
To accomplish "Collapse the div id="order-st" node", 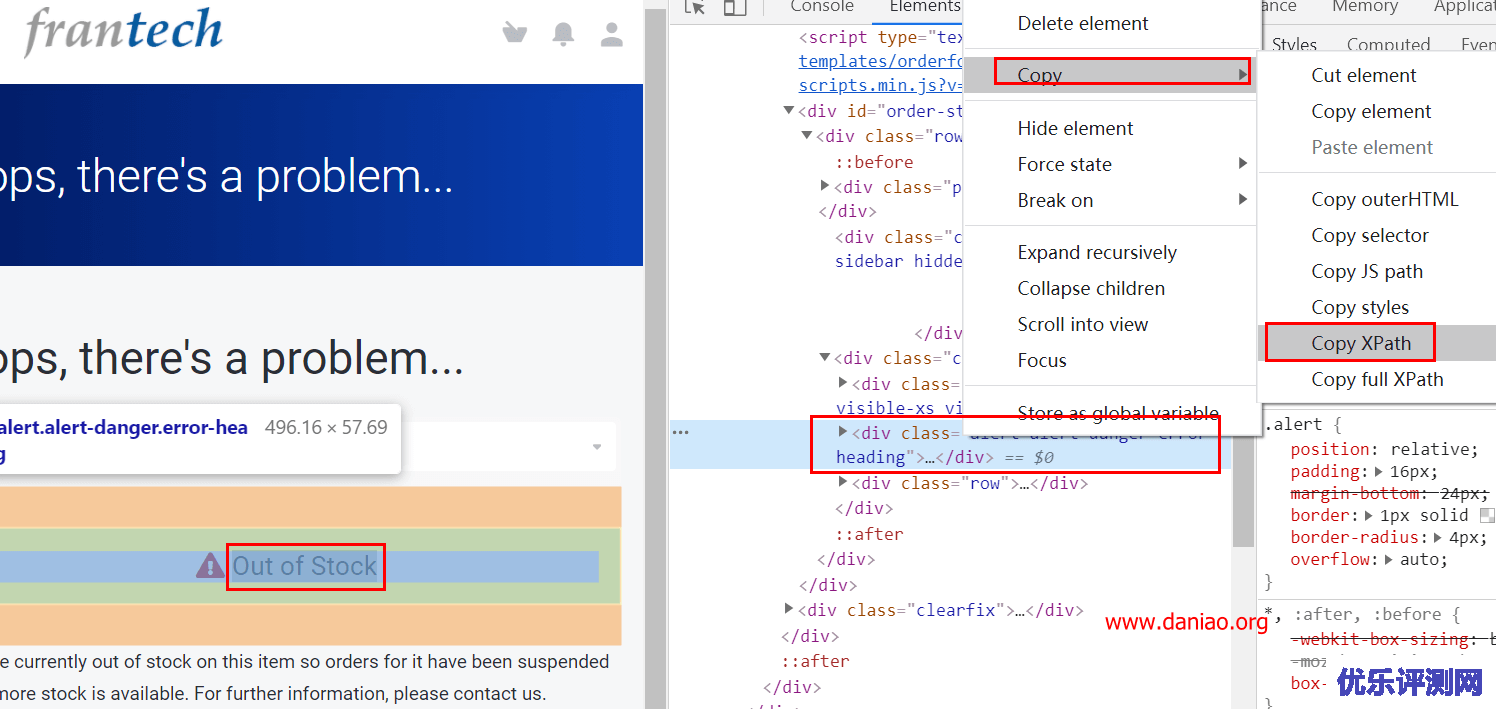I will tap(789, 111).
